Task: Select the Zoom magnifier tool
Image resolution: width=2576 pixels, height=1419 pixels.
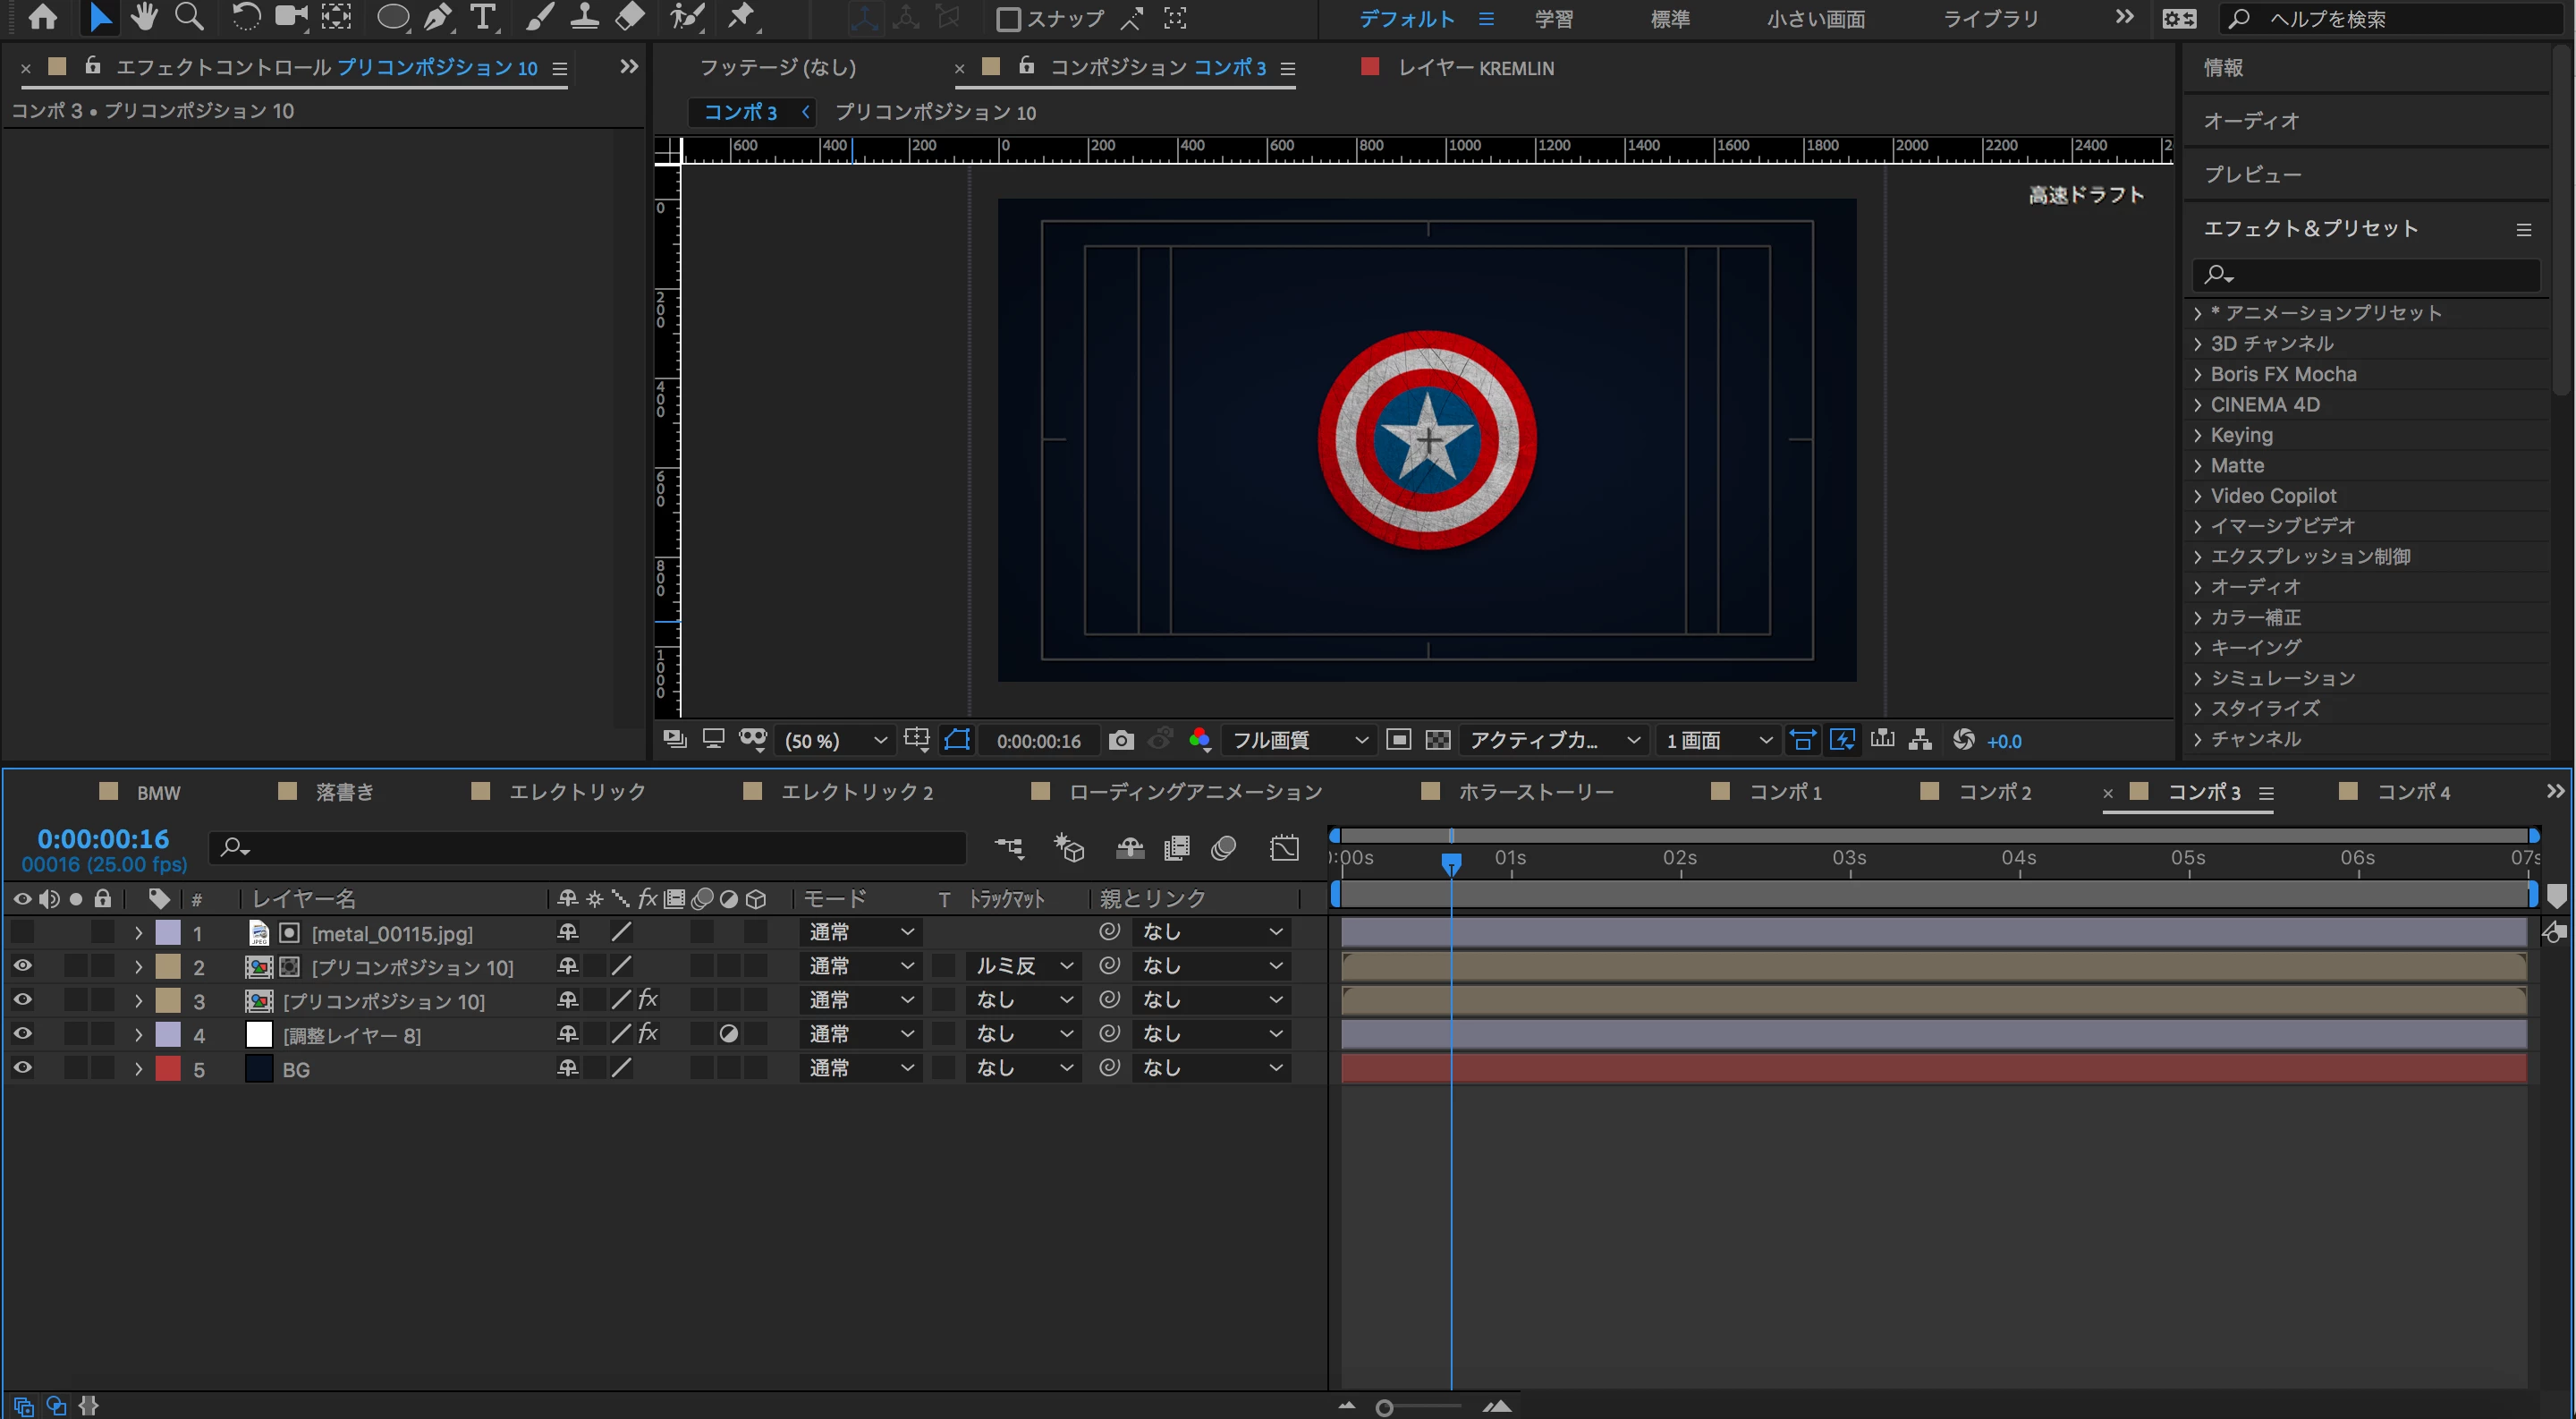Action: click(189, 17)
